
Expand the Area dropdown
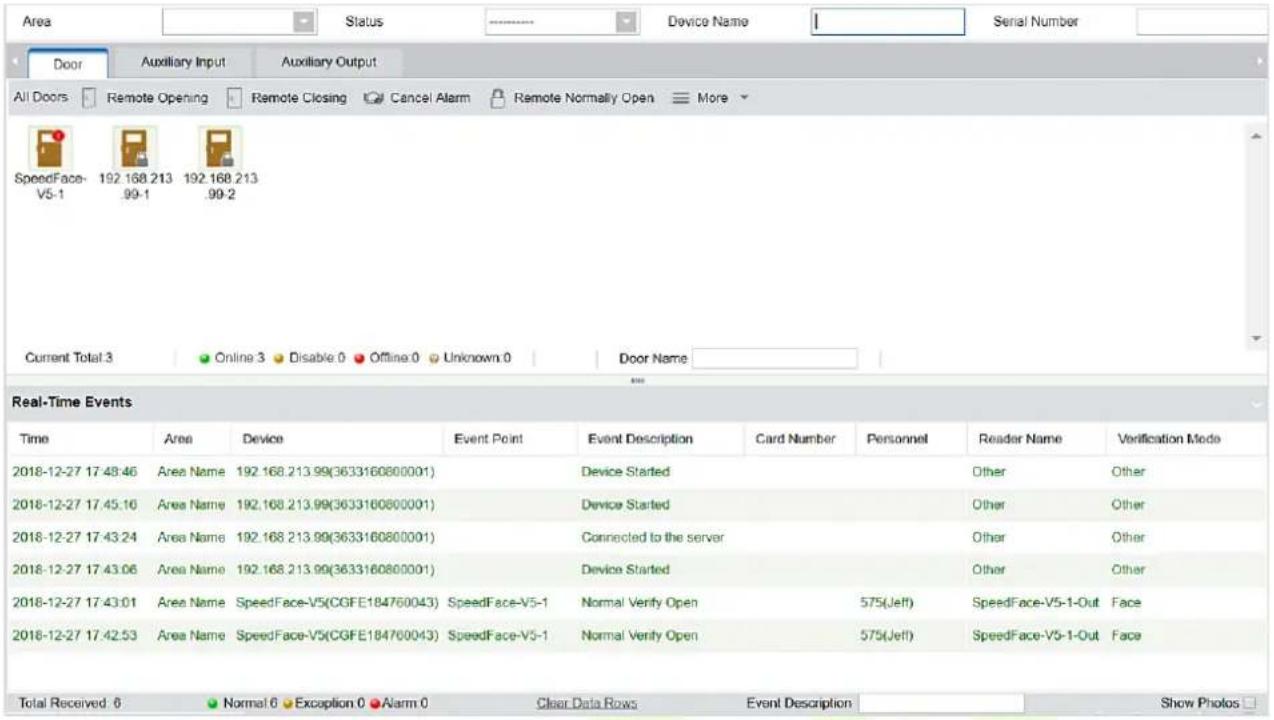pyautogui.click(x=305, y=22)
